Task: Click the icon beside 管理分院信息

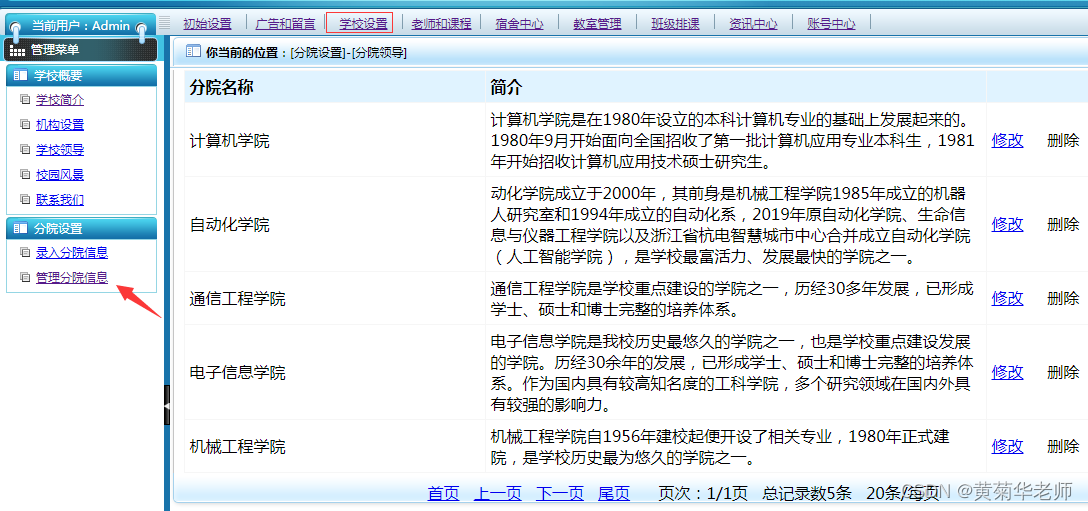Action: [x=26, y=278]
